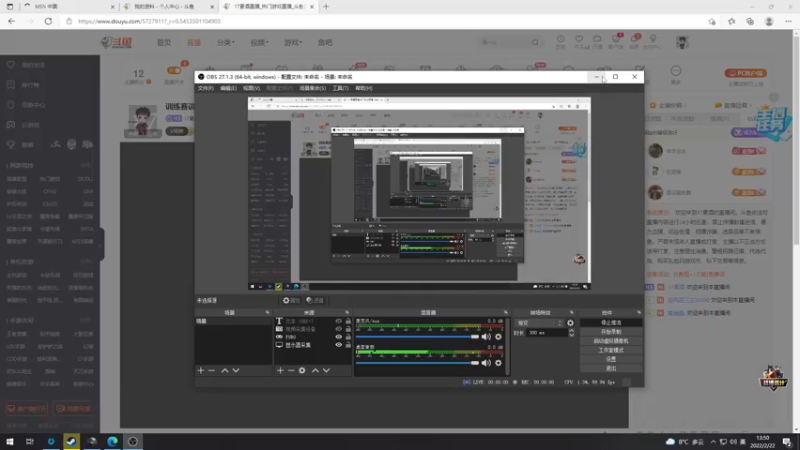800x450 pixels.
Task: Remove the selected source with the minus icon
Action: (291, 370)
